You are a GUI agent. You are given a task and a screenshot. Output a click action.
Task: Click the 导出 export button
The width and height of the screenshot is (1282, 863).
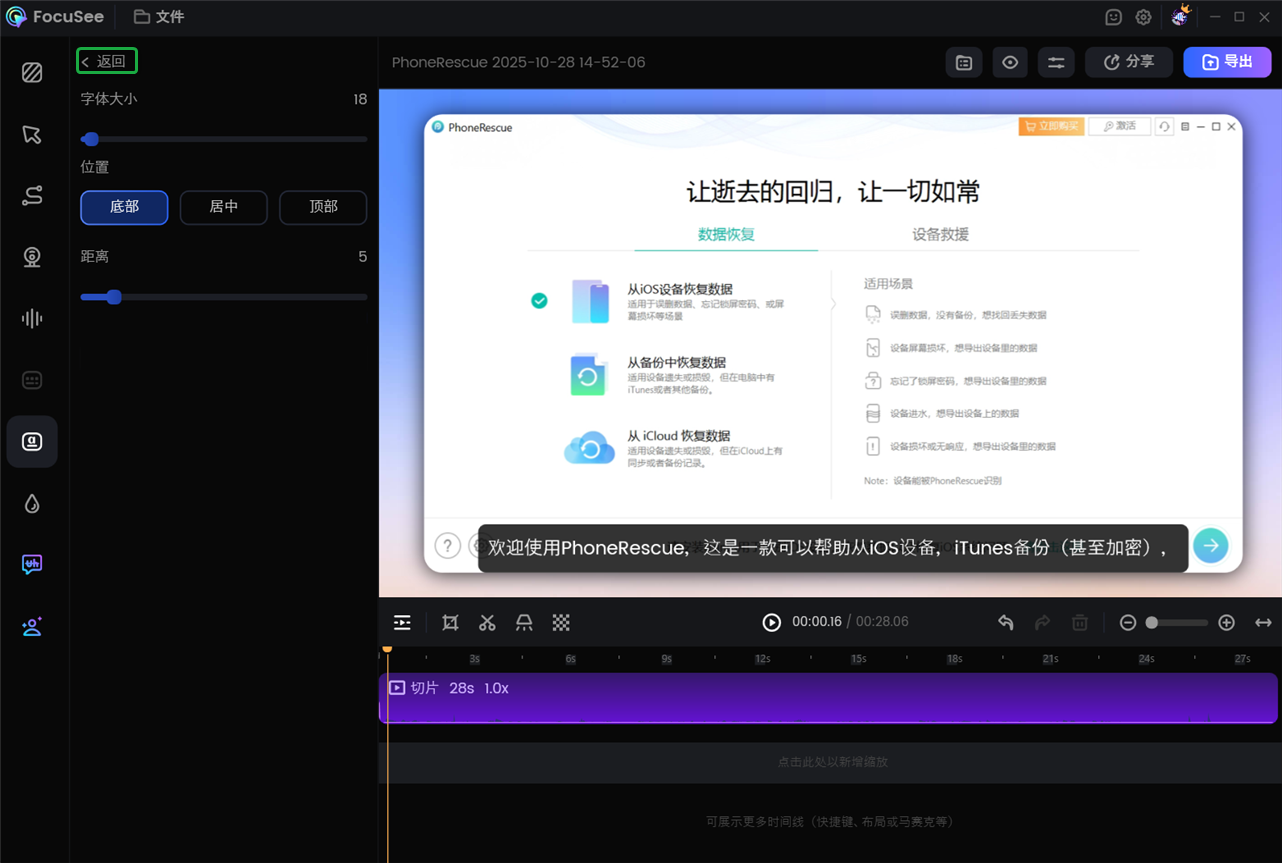click(x=1227, y=62)
